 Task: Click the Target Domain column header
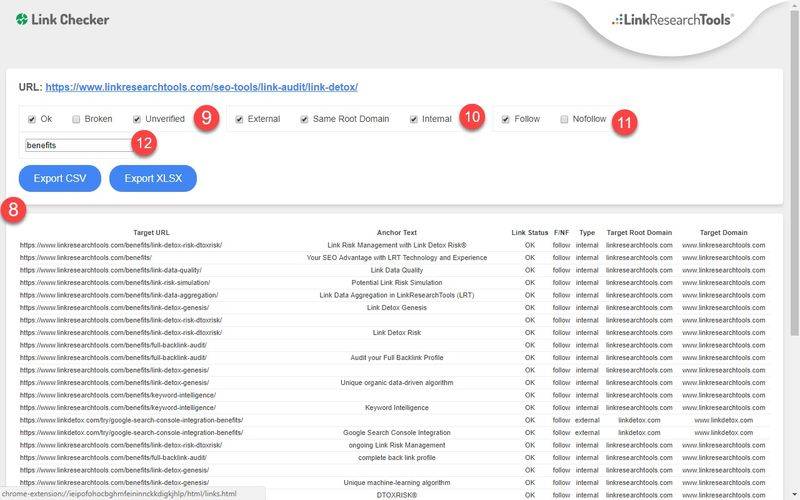coord(723,233)
